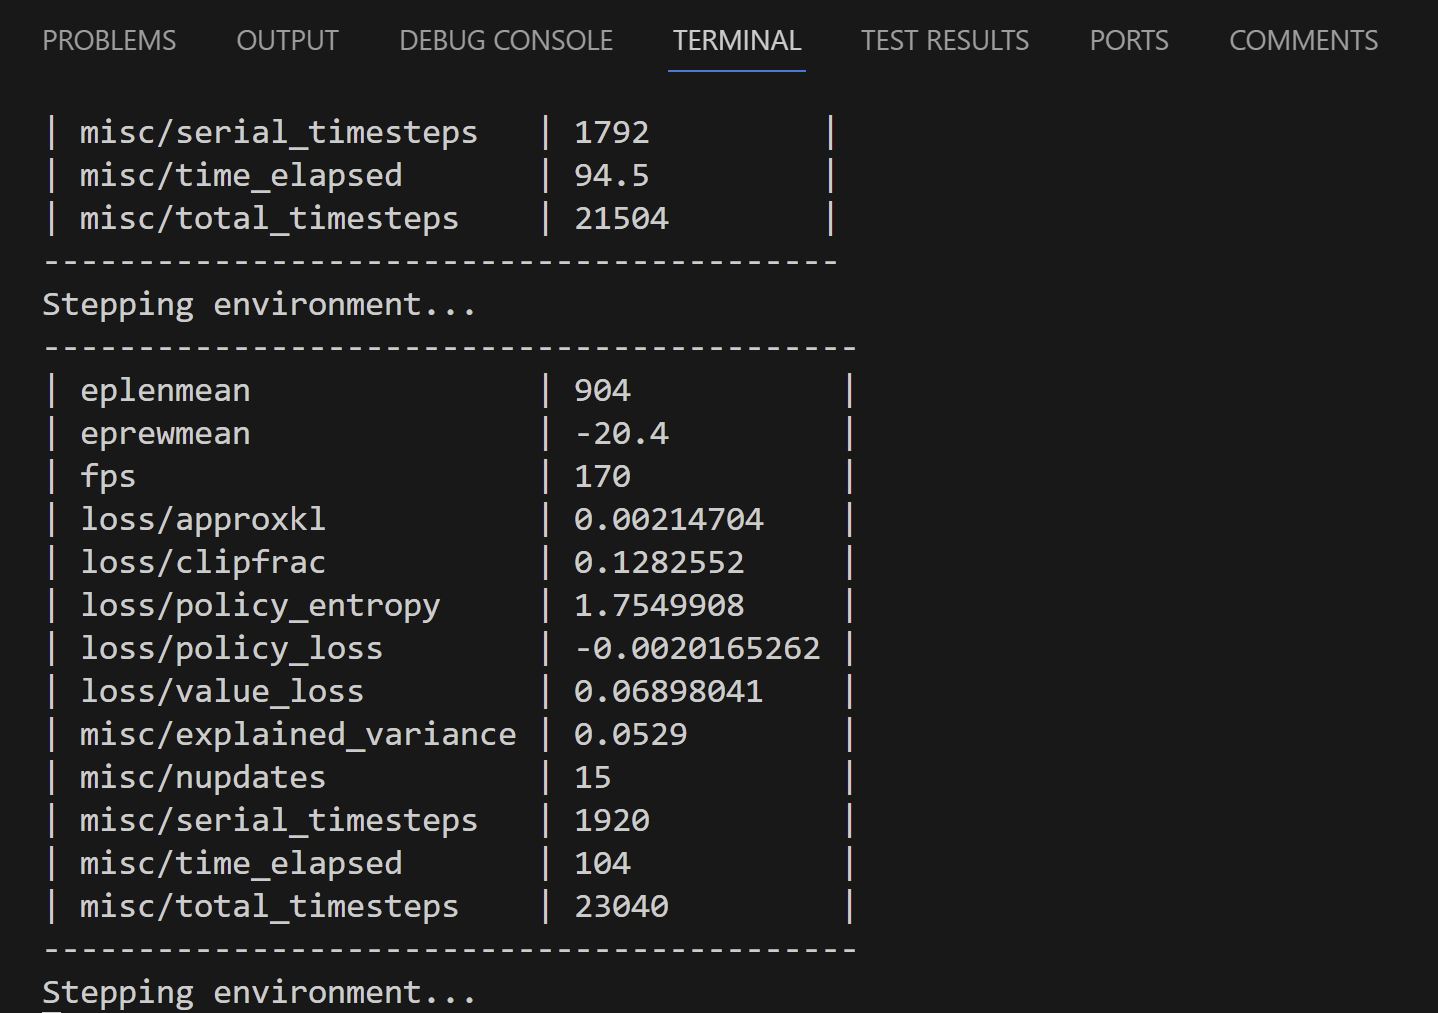Open the OUTPUT tab
This screenshot has width=1438, height=1013.
pyautogui.click(x=287, y=41)
